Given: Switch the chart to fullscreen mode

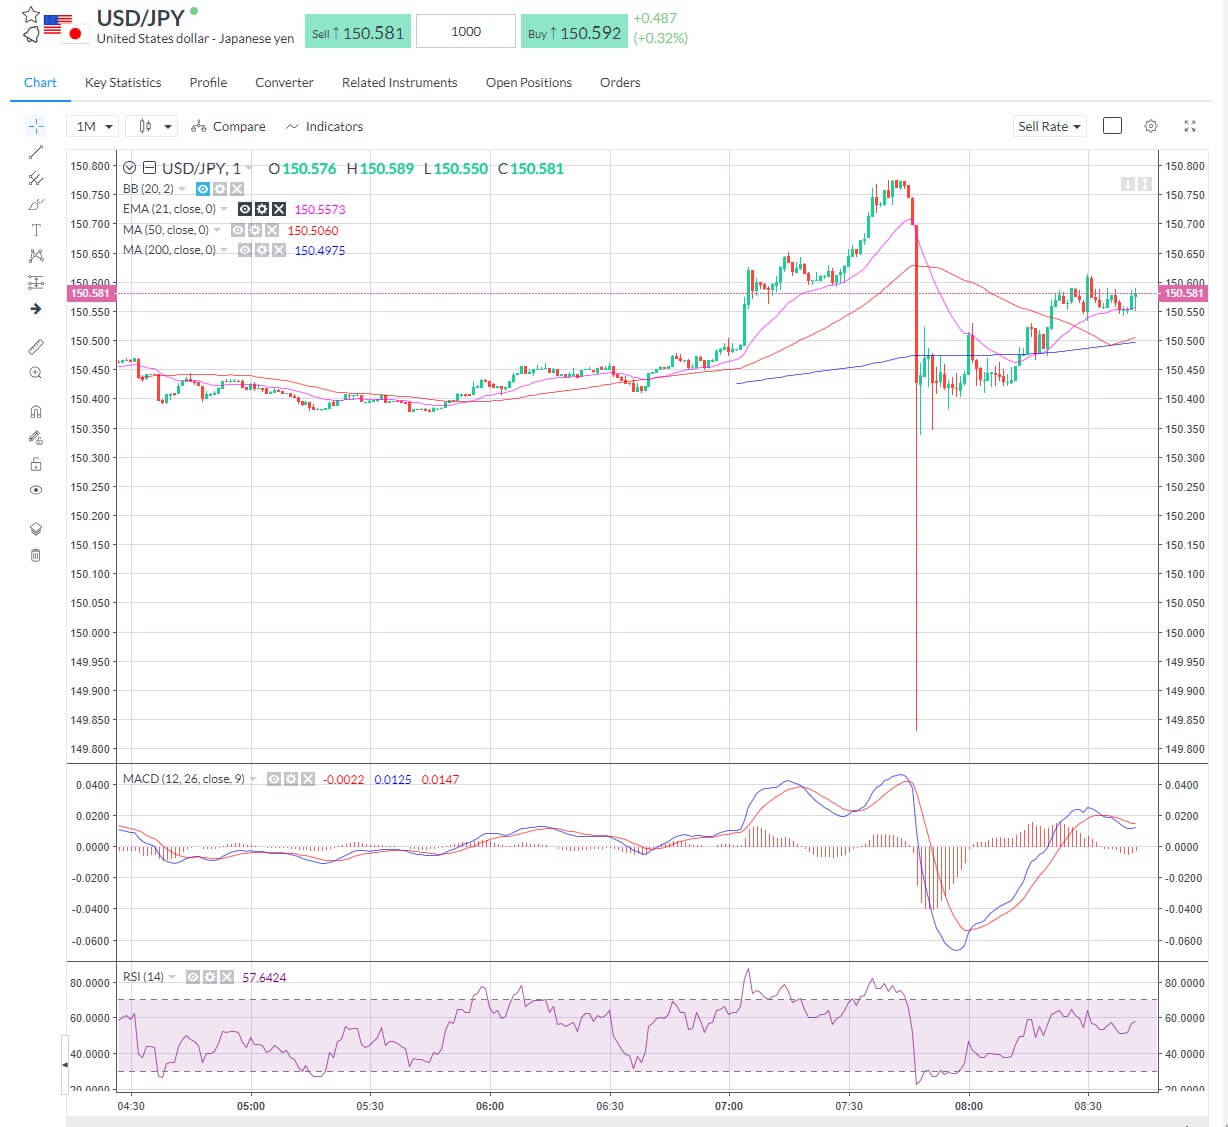Looking at the screenshot, I should (x=1189, y=126).
